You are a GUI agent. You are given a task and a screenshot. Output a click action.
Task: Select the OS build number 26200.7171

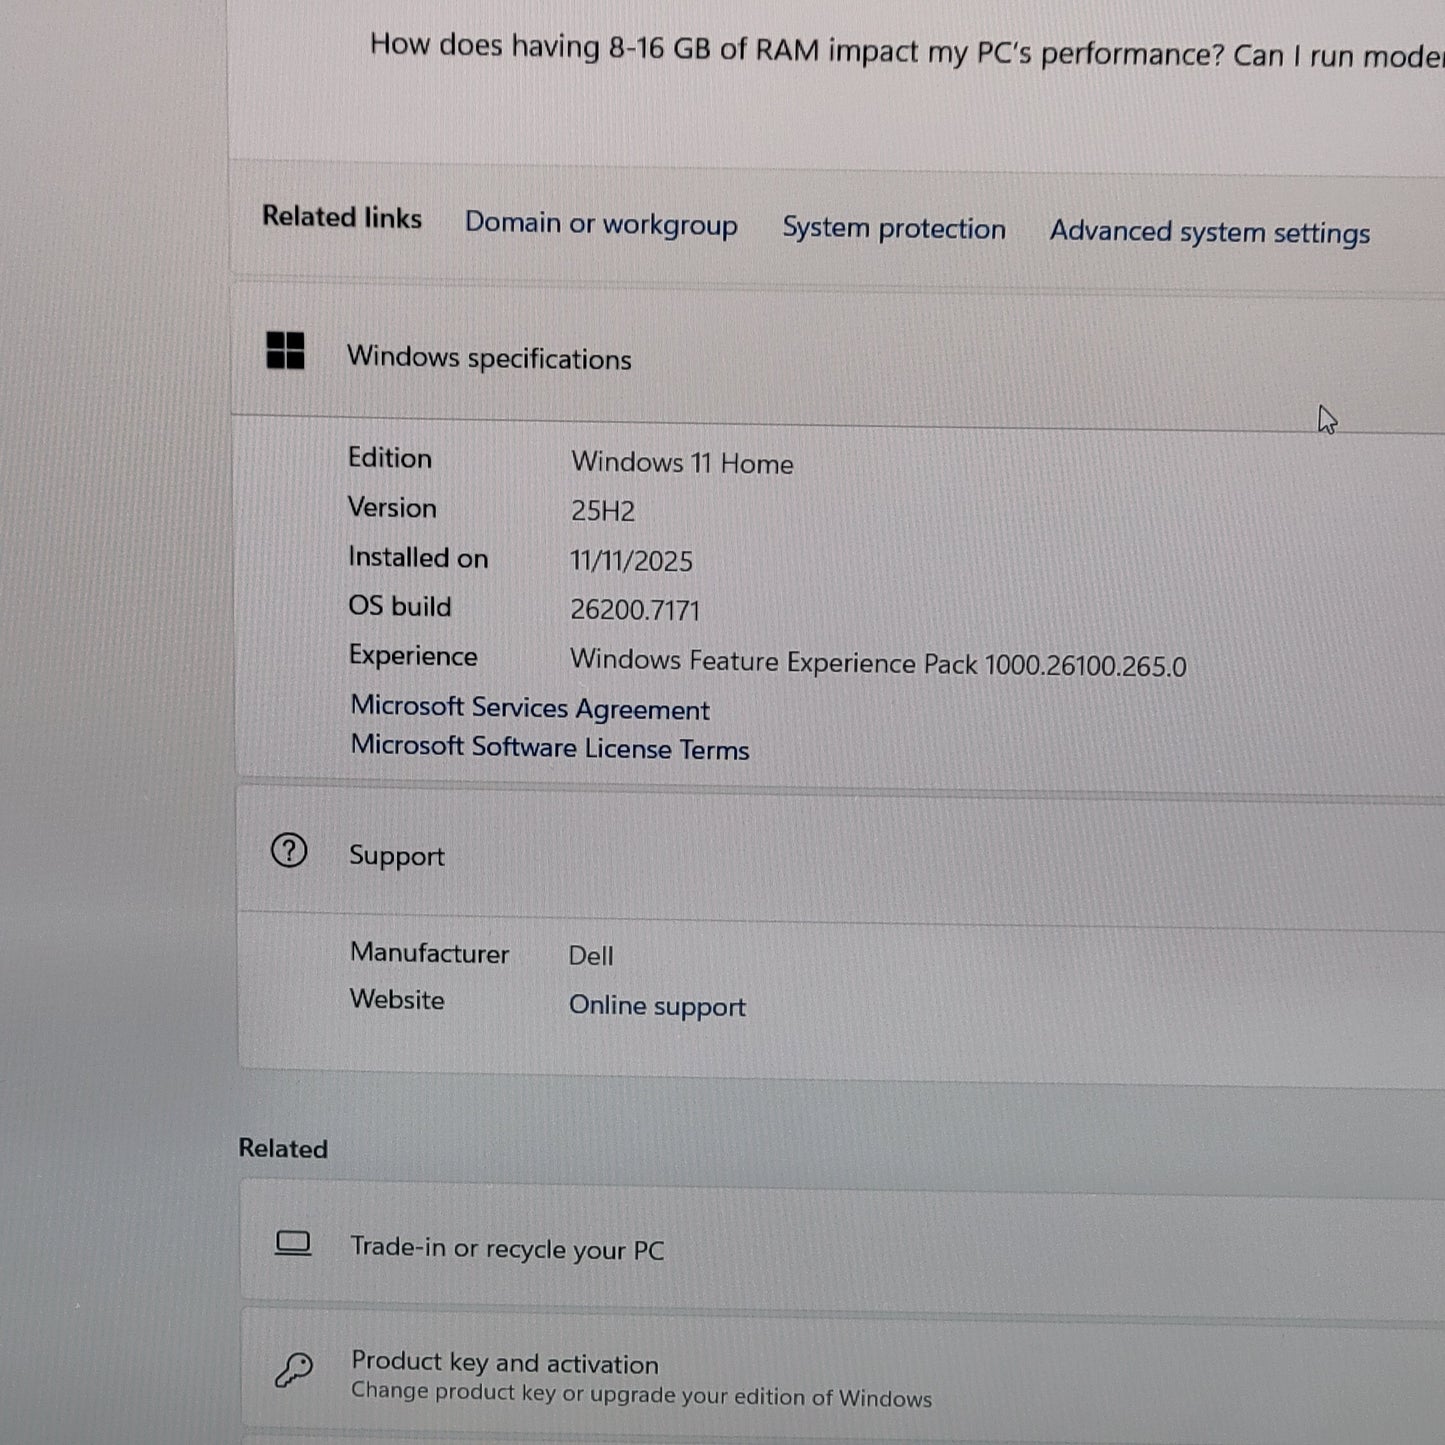coord(635,610)
